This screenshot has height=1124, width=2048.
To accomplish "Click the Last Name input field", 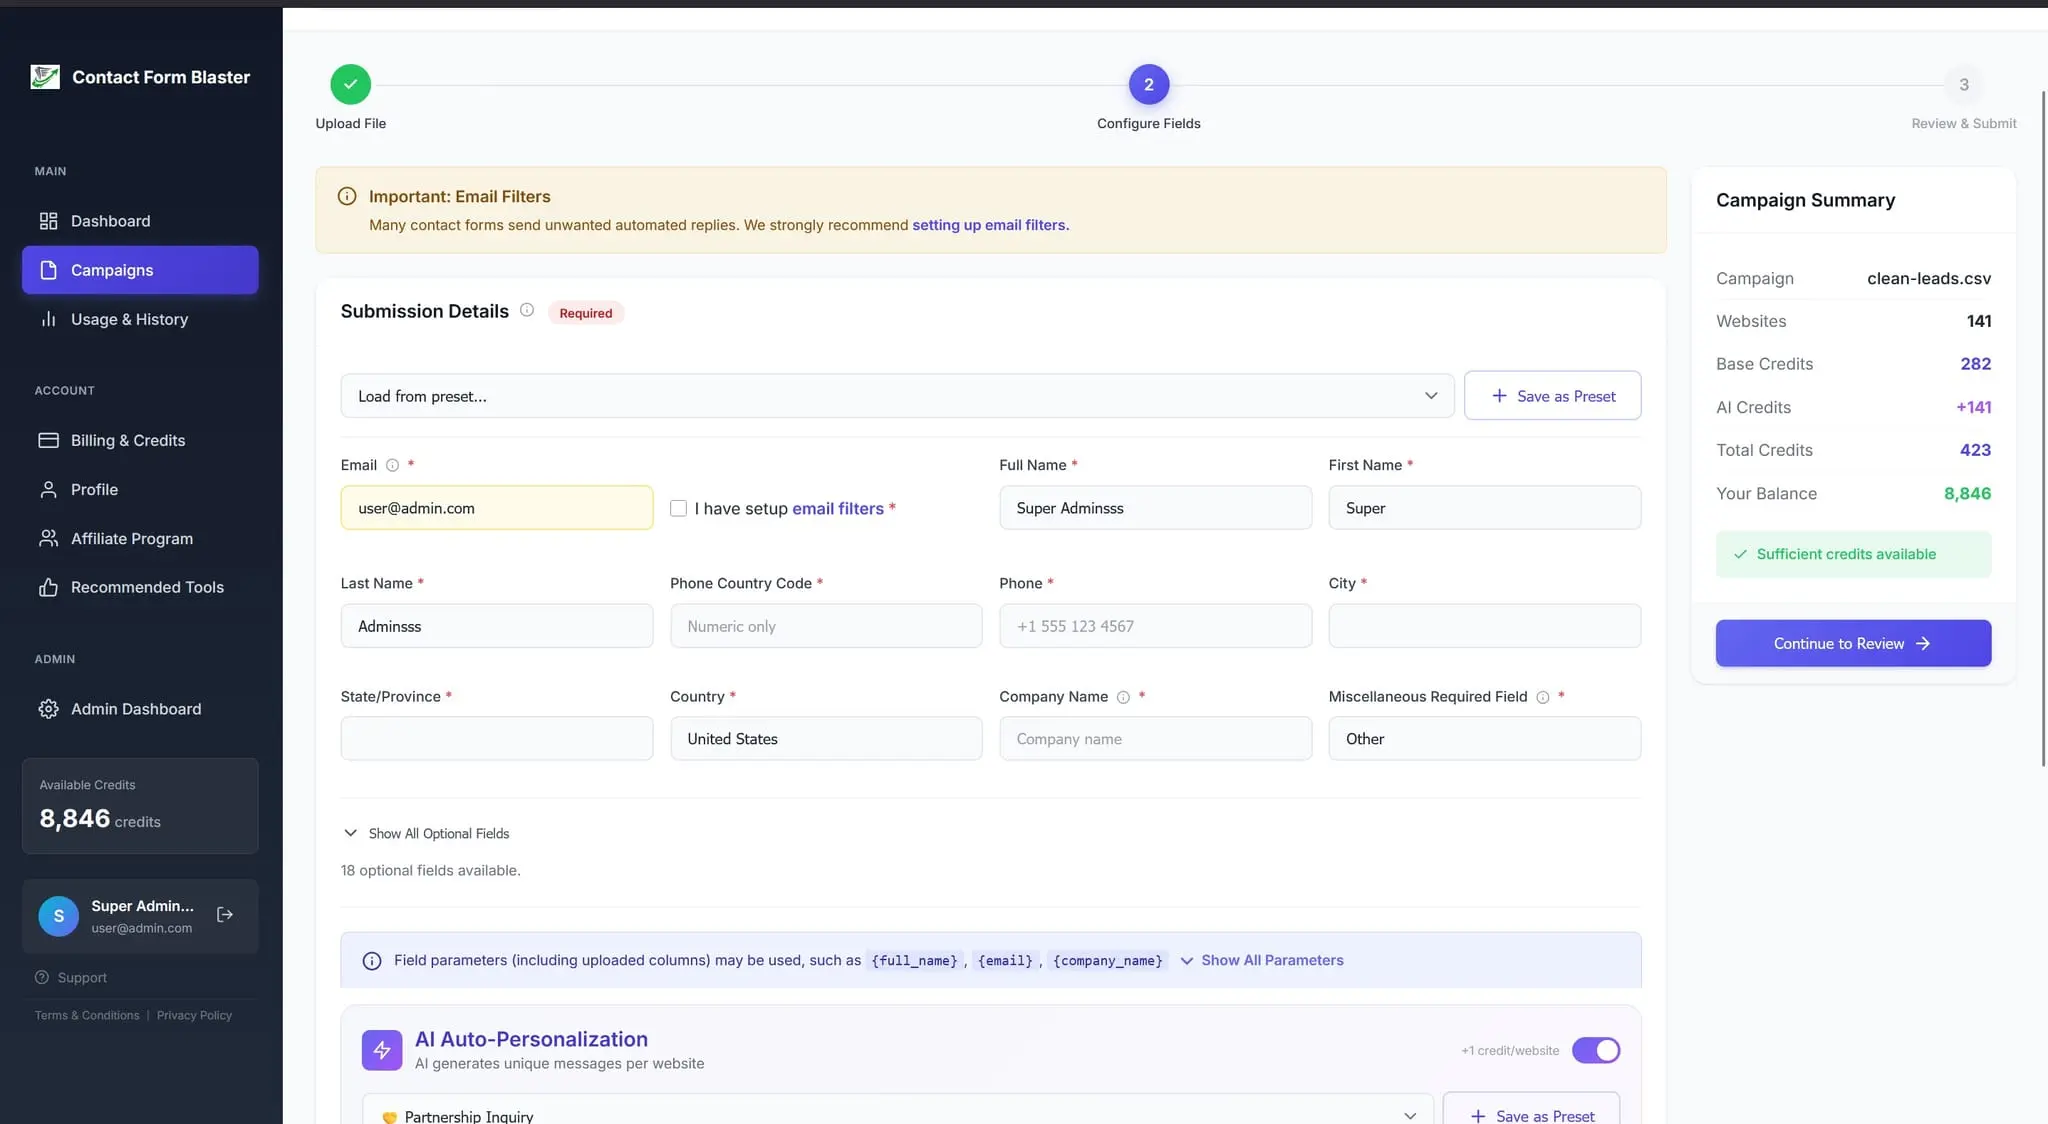I will point(497,626).
